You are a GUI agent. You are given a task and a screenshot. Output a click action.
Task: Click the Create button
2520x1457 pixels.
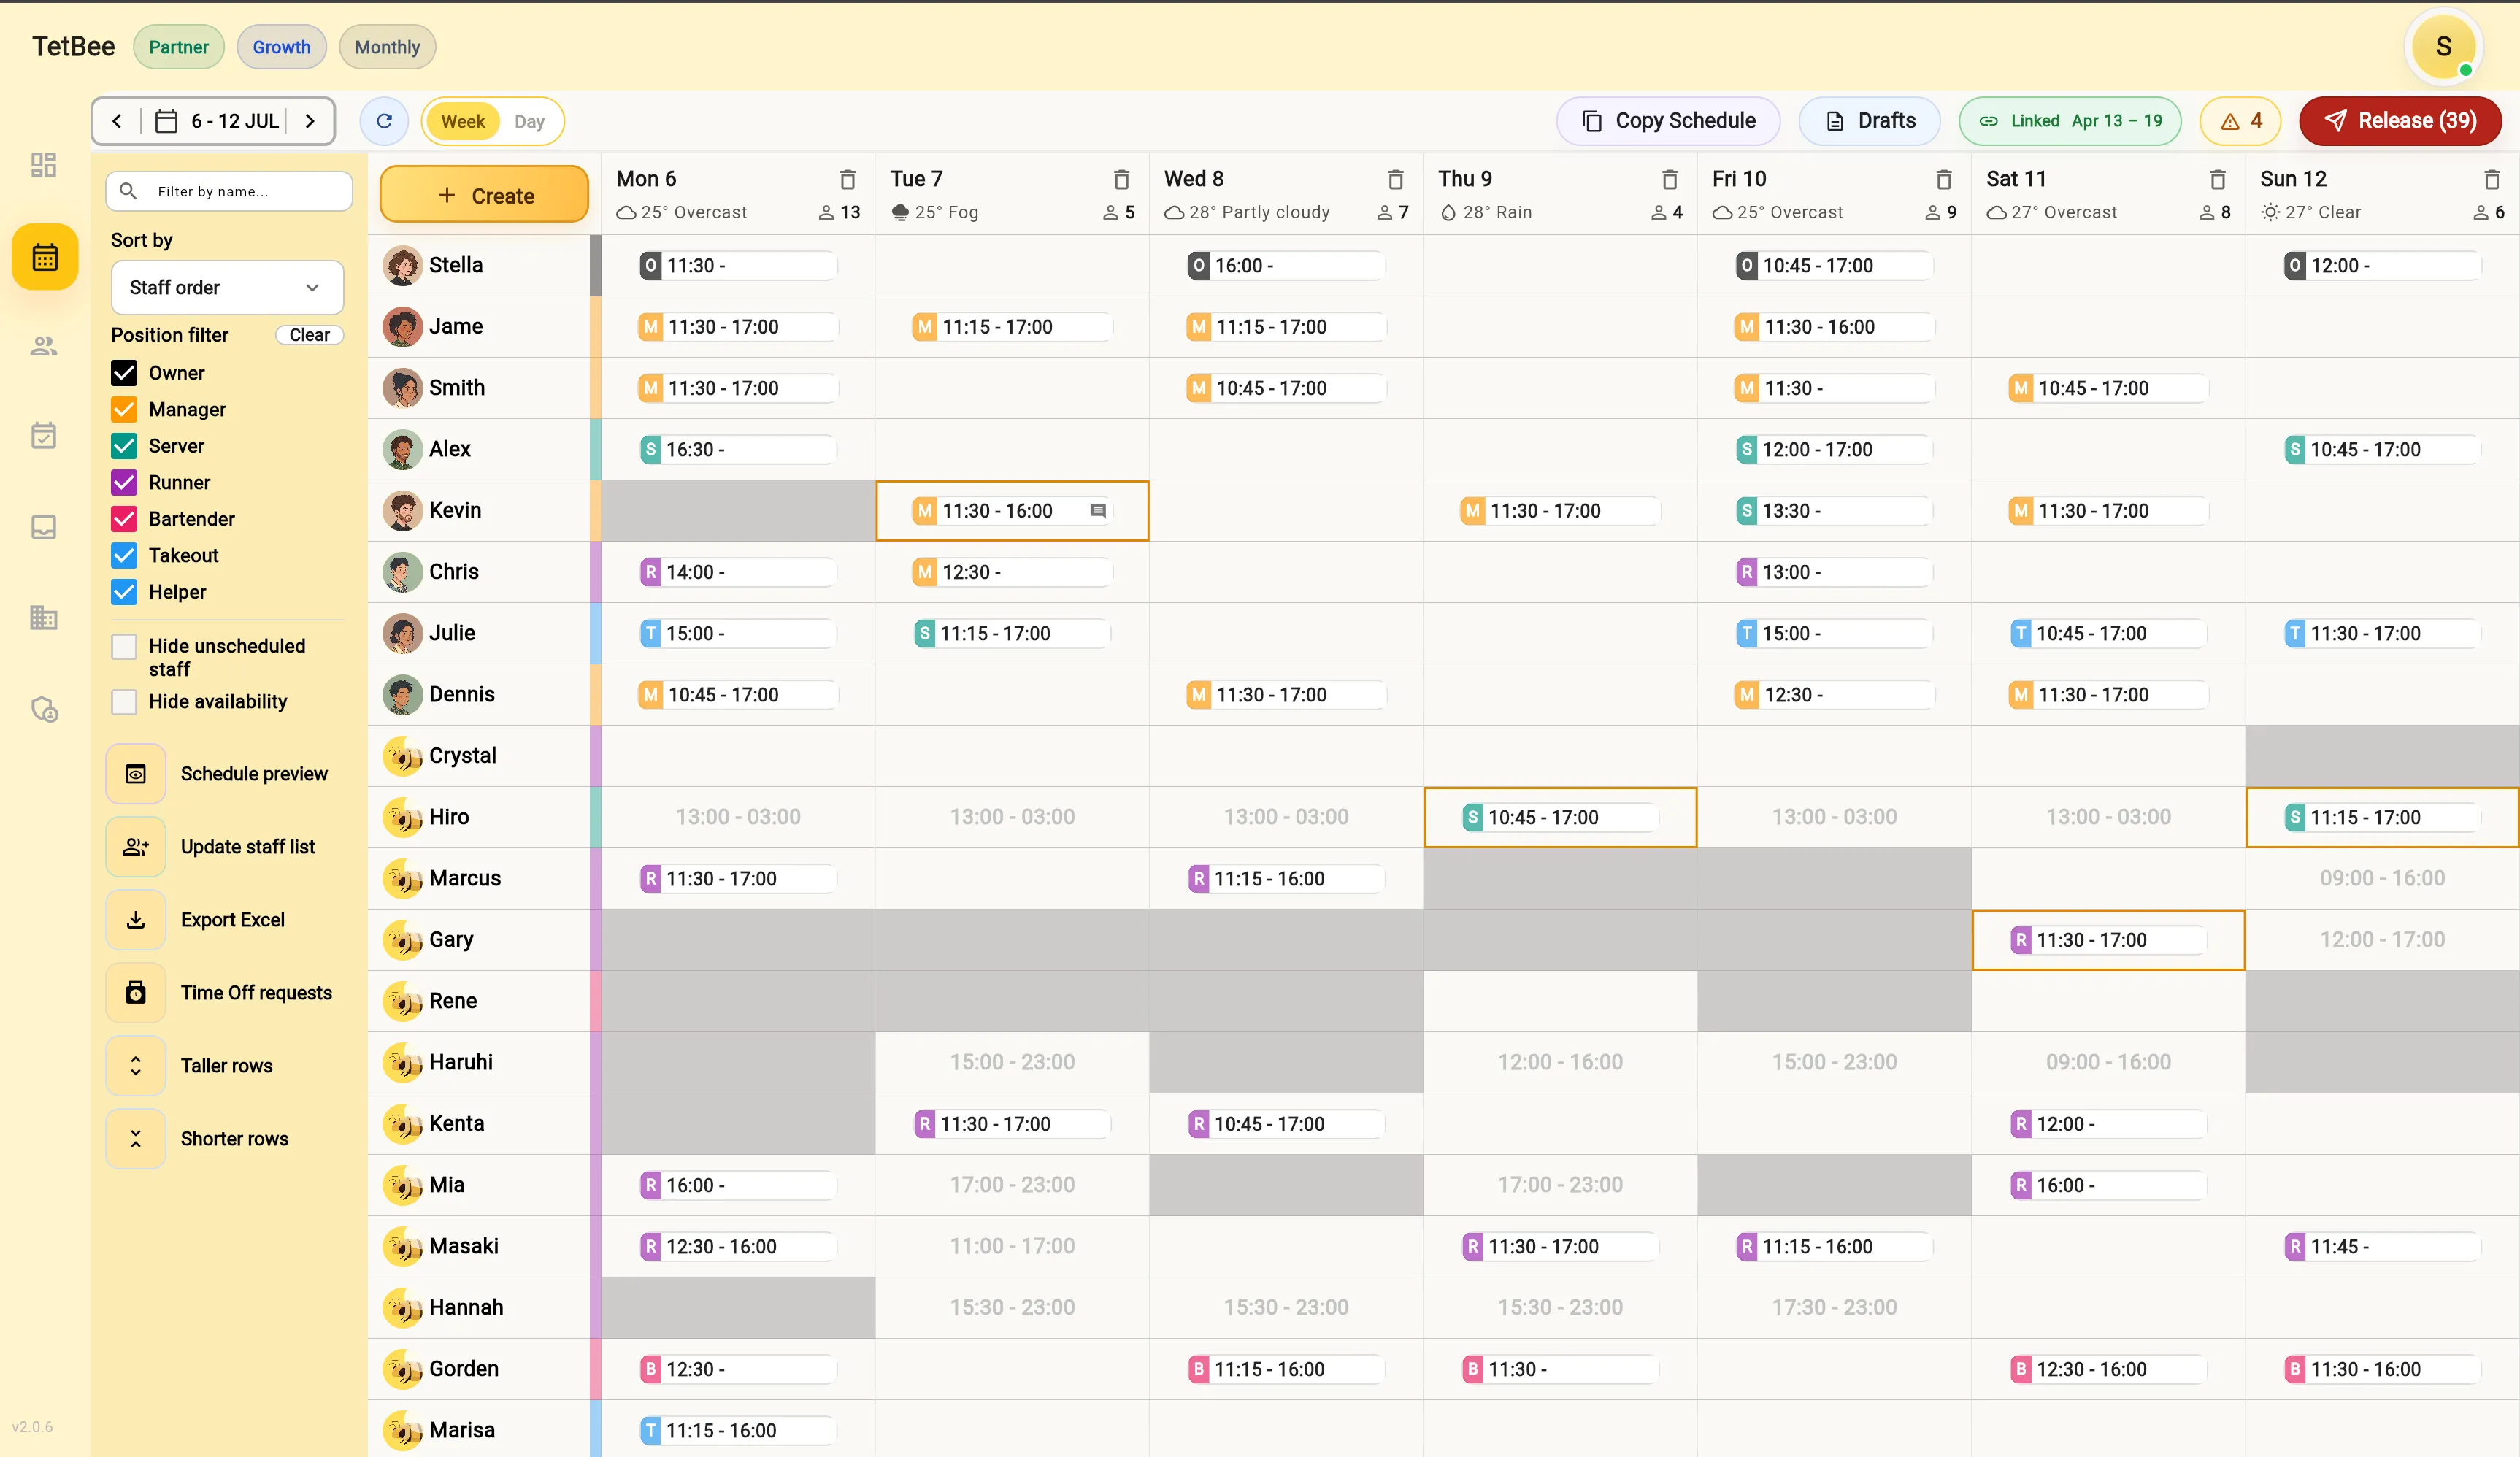[485, 195]
